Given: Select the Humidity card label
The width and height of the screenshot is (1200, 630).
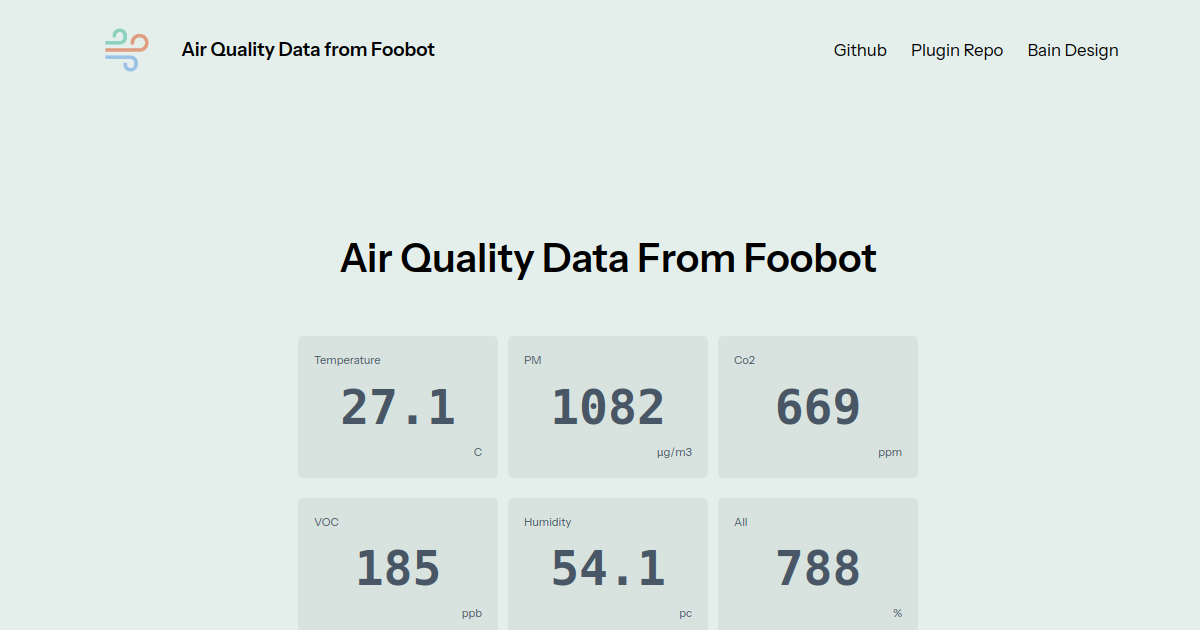Looking at the screenshot, I should (547, 522).
